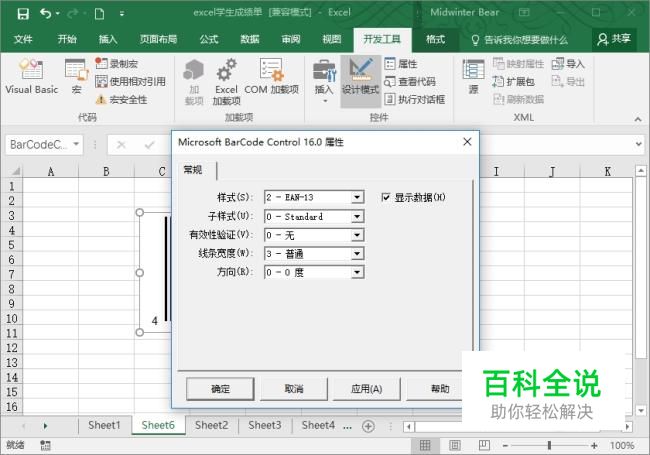The height and width of the screenshot is (455, 650).
Task: Open 插入 controls dropdown in ribbon
Action: pos(324,82)
